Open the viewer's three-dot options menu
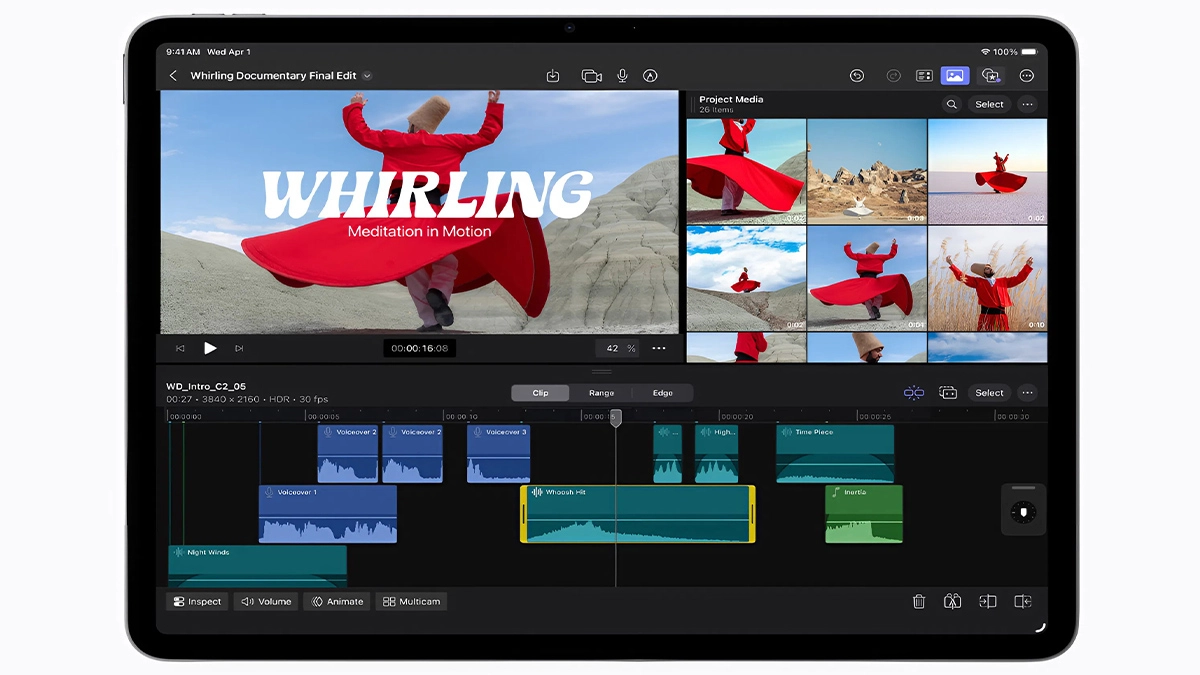The width and height of the screenshot is (1200, 675). [x=658, y=348]
